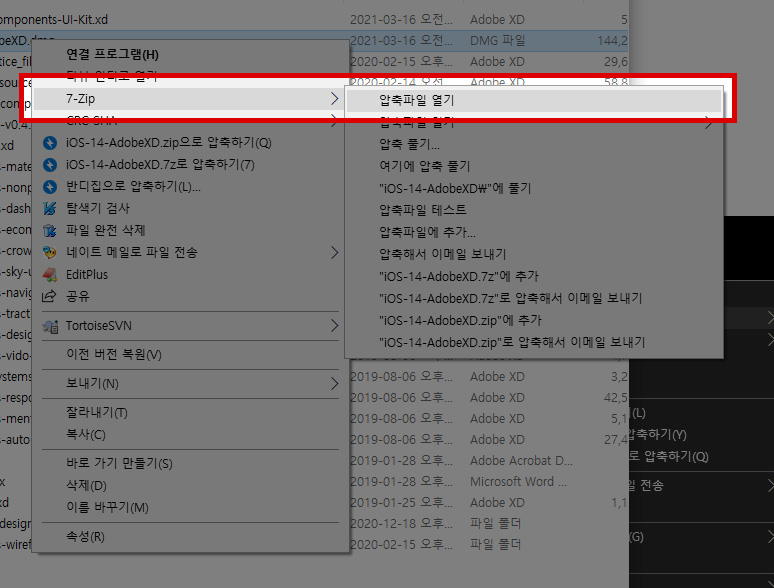The image size is (774, 588).
Task: Expand arrow next to 네이트 메일로 파일 전송
Action: 335,252
